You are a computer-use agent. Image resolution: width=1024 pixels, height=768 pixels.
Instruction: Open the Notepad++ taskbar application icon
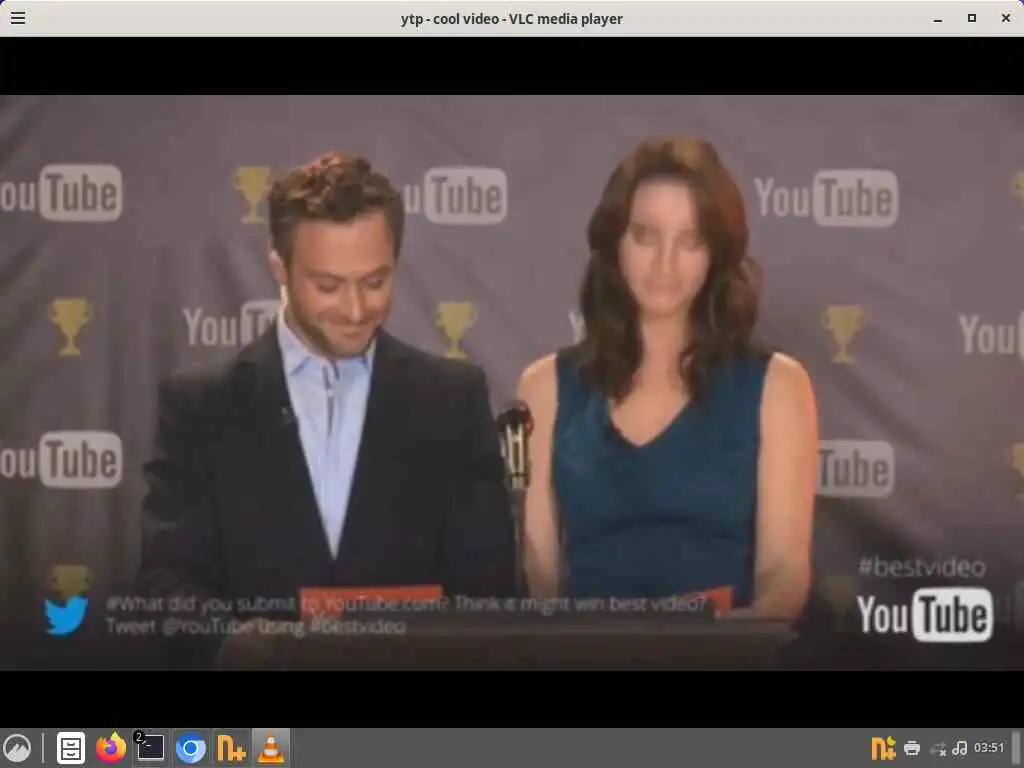[231, 748]
